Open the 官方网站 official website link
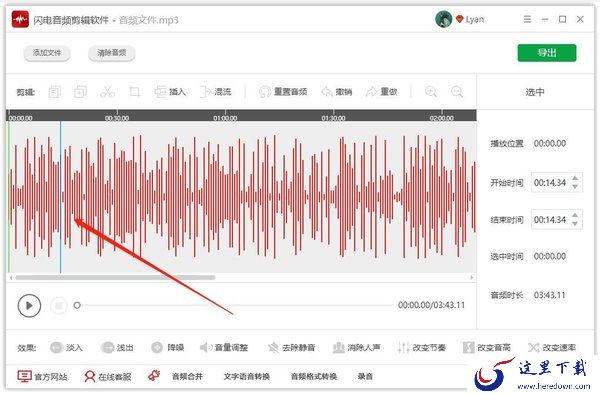 pyautogui.click(x=42, y=376)
